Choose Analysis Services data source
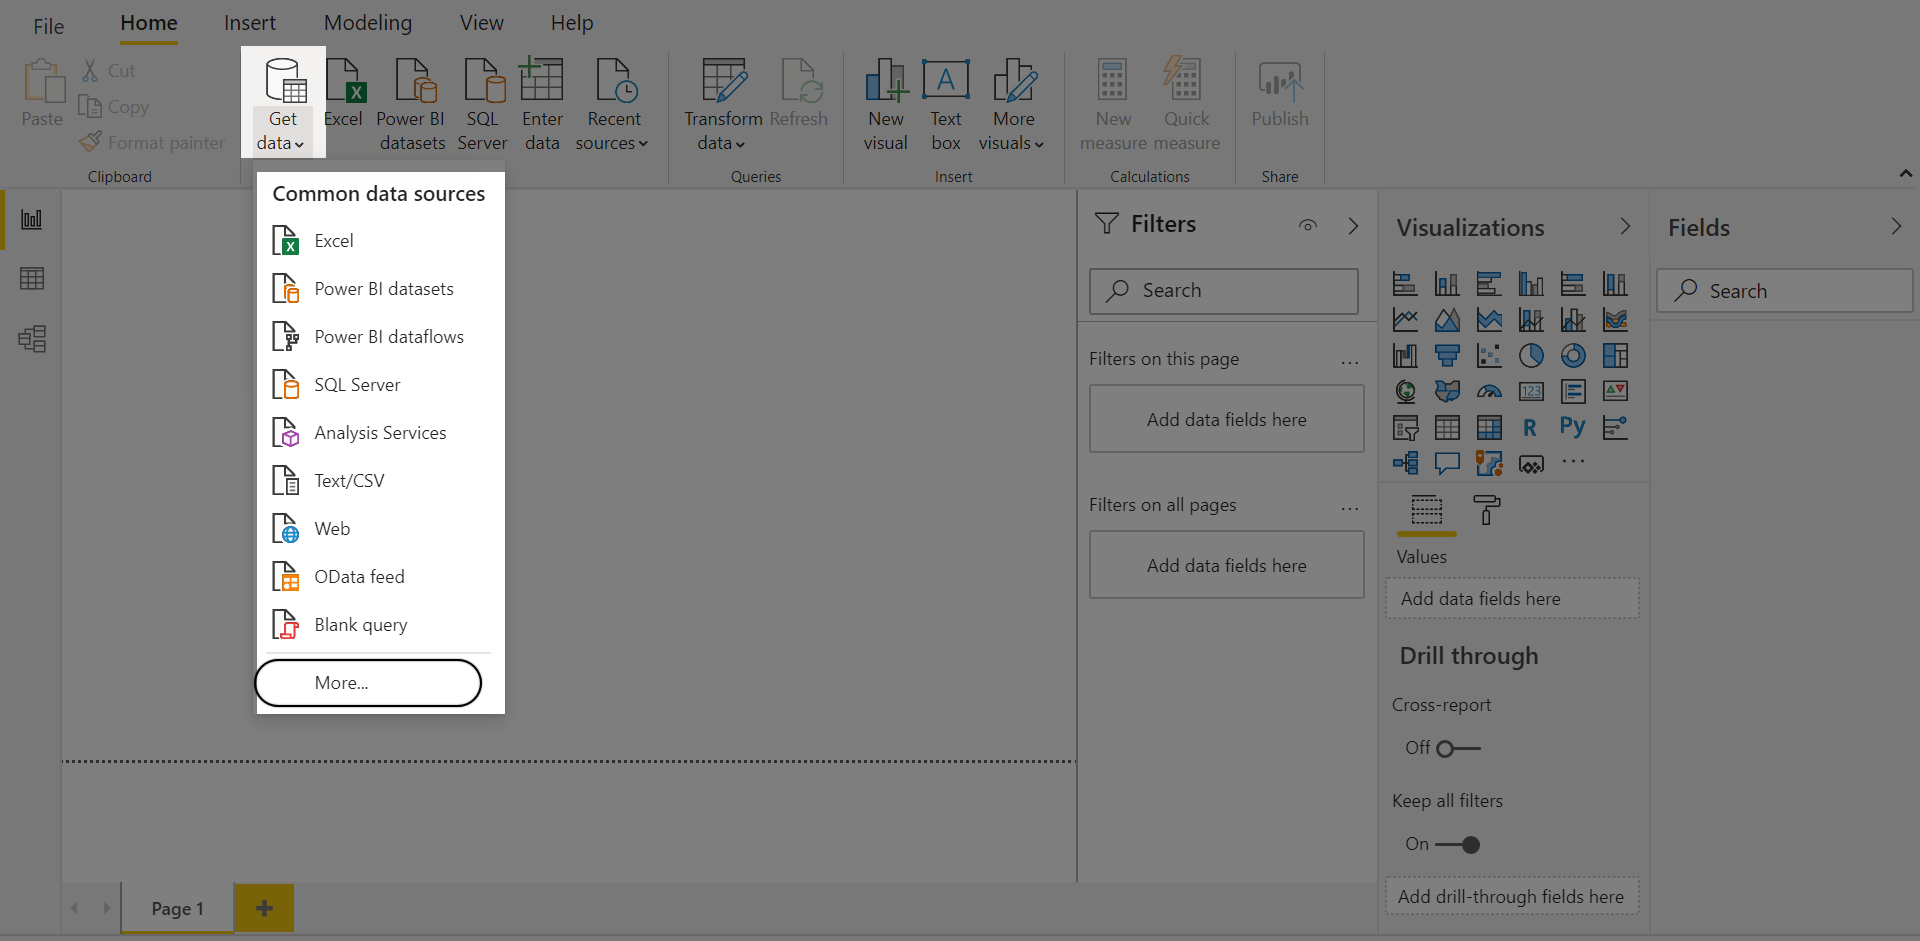Image resolution: width=1920 pixels, height=941 pixels. [380, 433]
